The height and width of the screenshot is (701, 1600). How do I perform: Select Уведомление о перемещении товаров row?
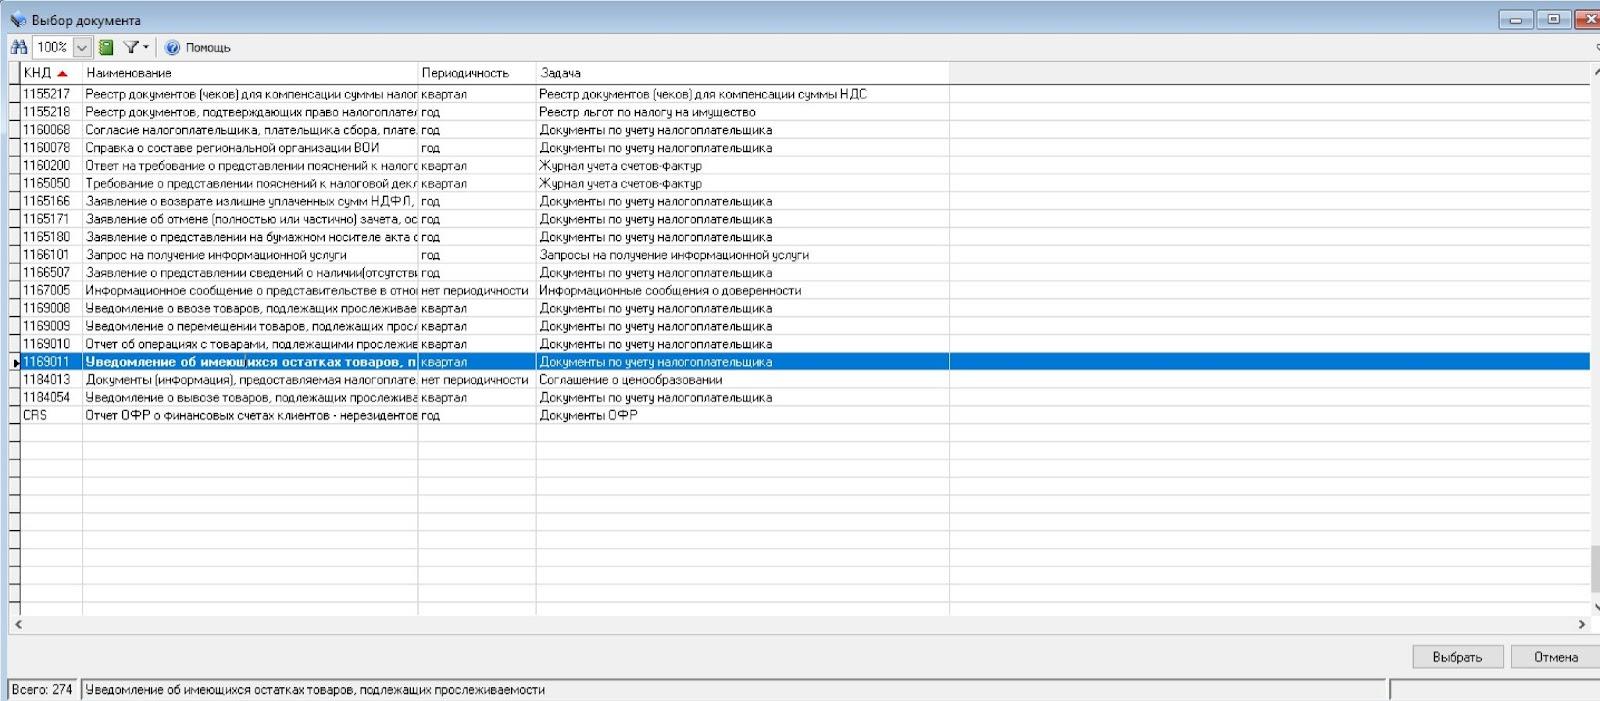pyautogui.click(x=805, y=326)
